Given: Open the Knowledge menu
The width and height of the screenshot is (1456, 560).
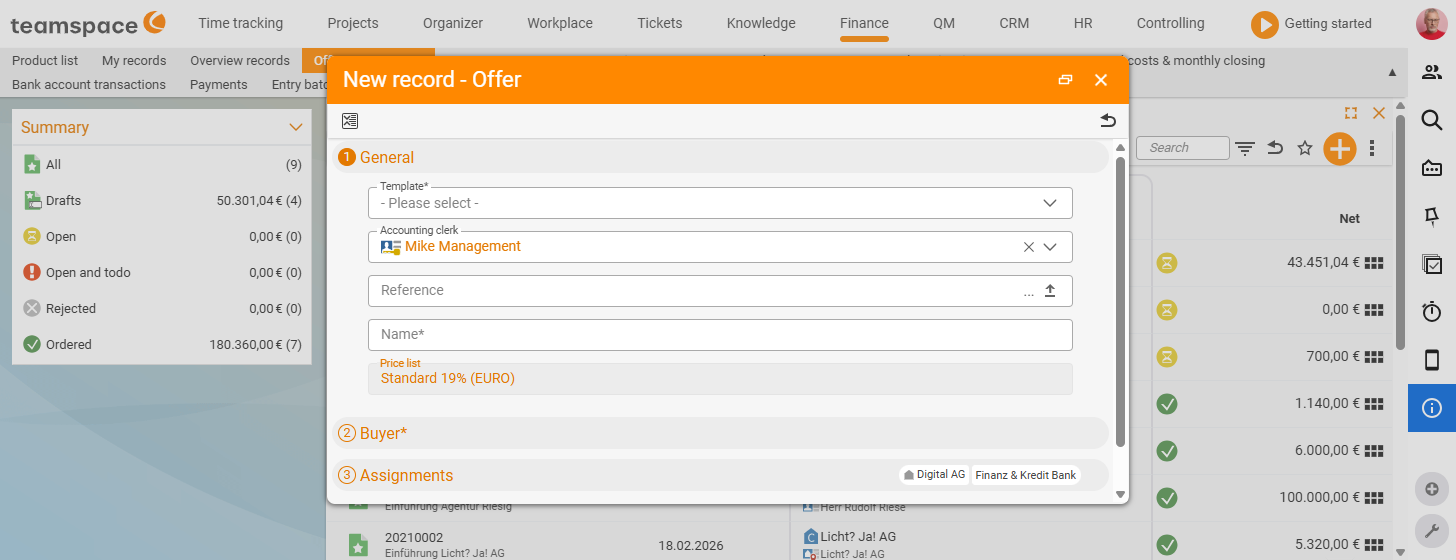Looking at the screenshot, I should point(761,23).
